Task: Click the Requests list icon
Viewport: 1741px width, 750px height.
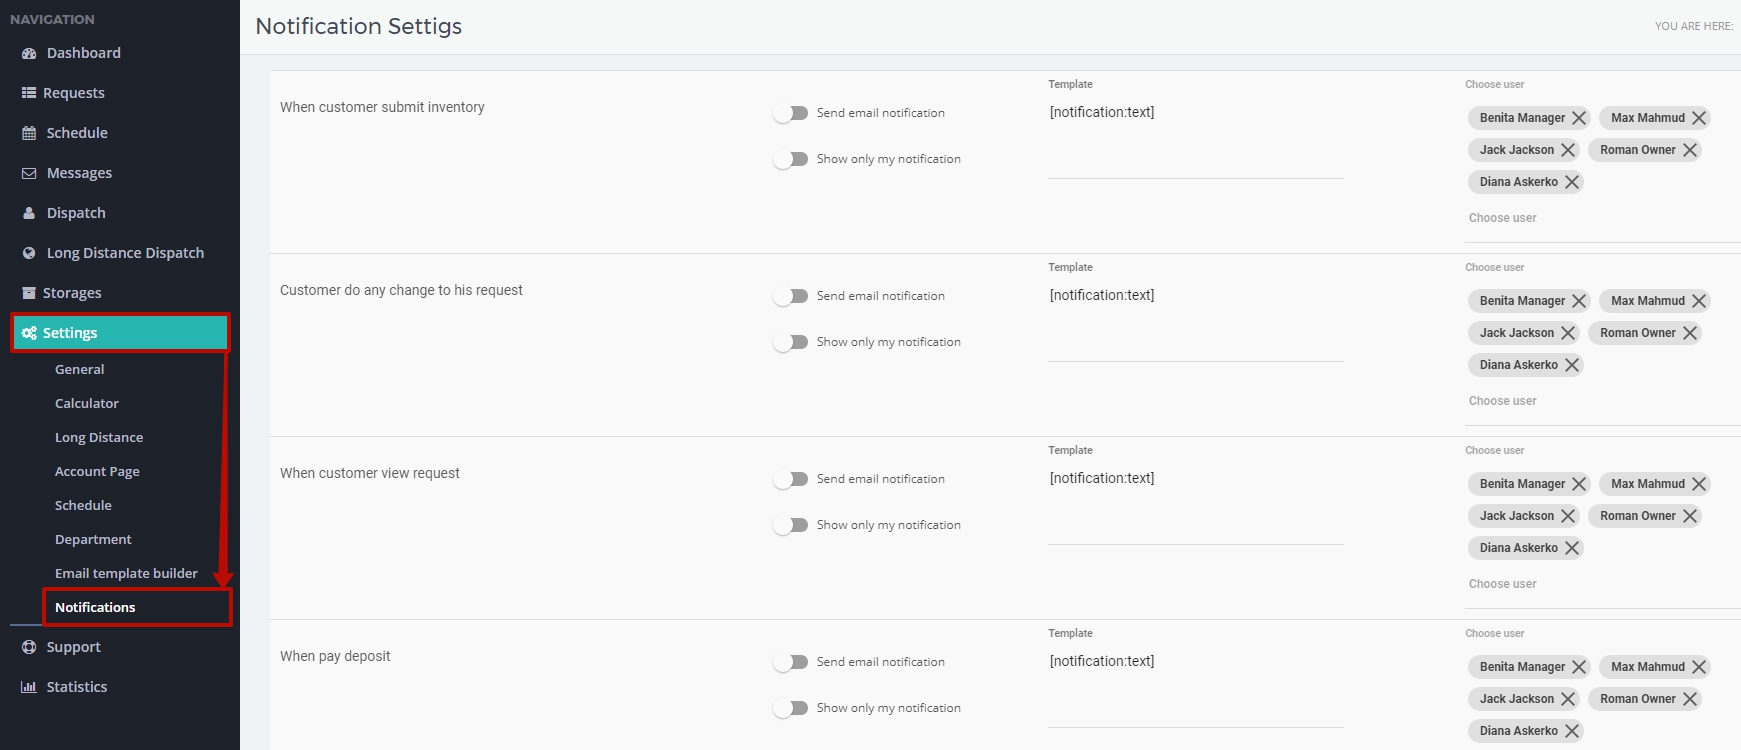Action: (x=29, y=93)
